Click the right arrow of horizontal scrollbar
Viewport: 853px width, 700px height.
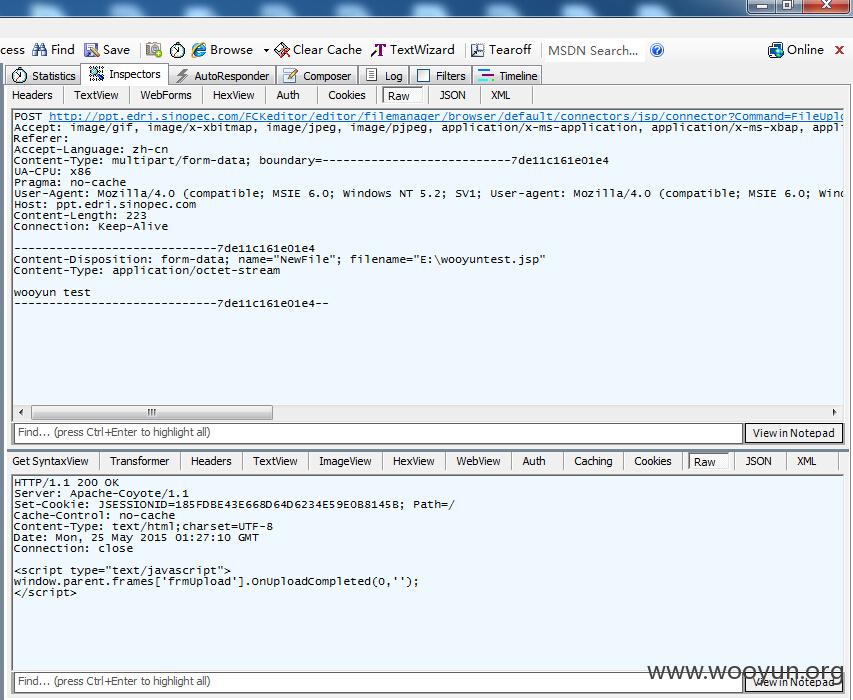tap(835, 412)
